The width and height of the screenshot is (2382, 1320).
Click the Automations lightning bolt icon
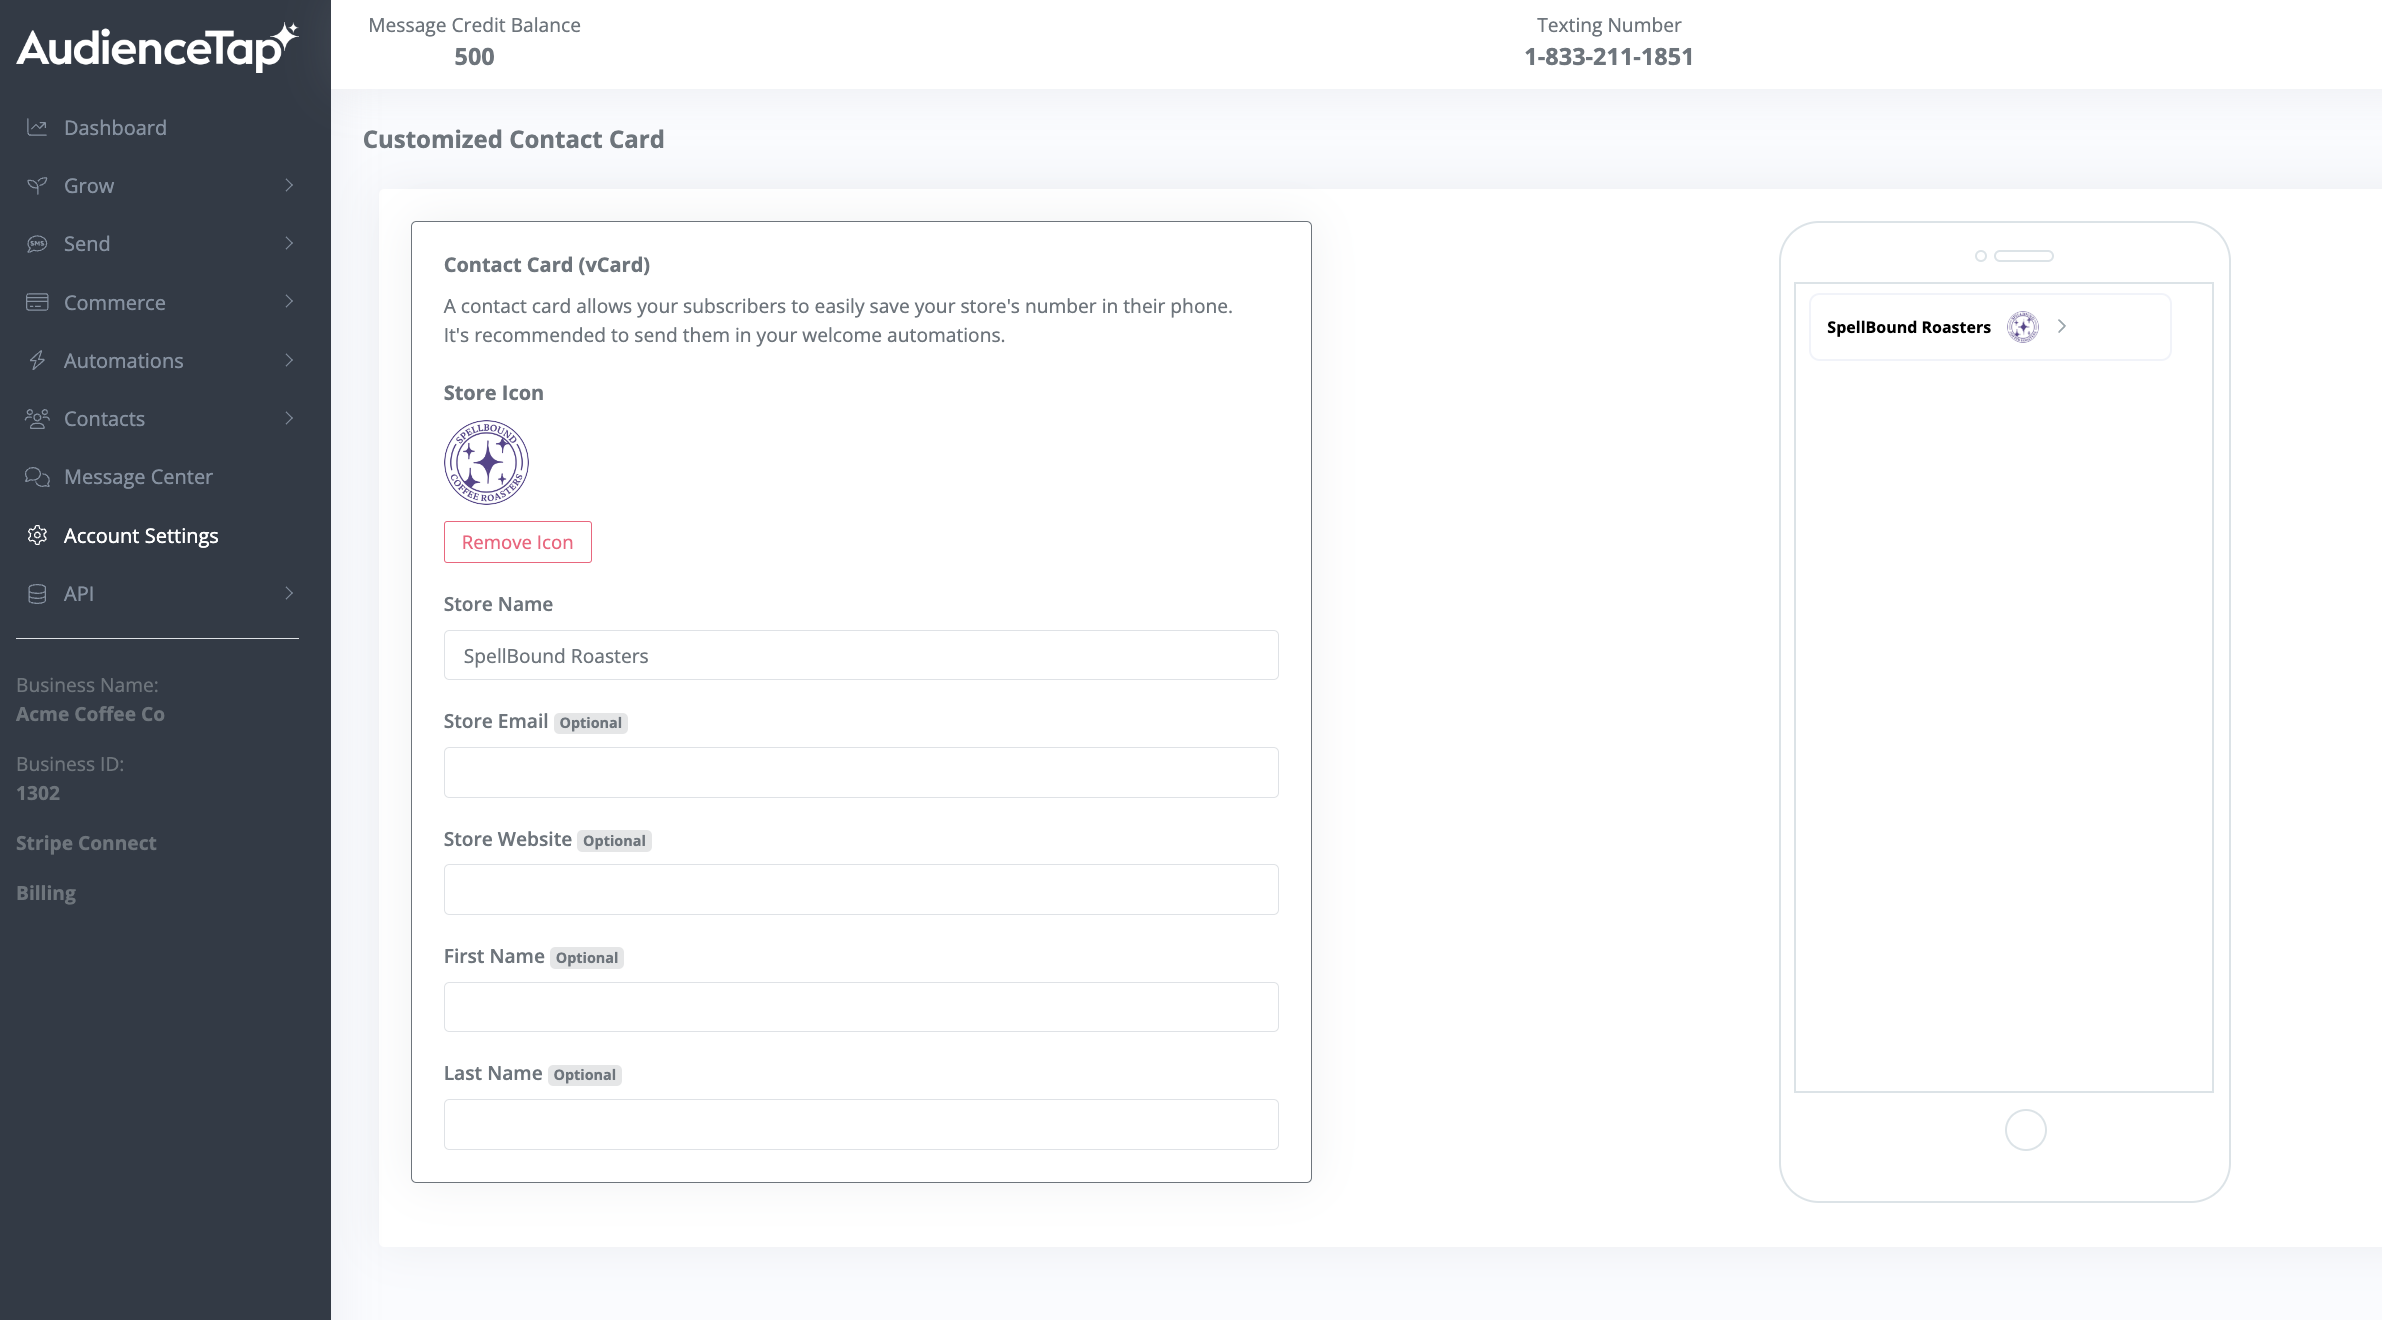[x=37, y=361]
